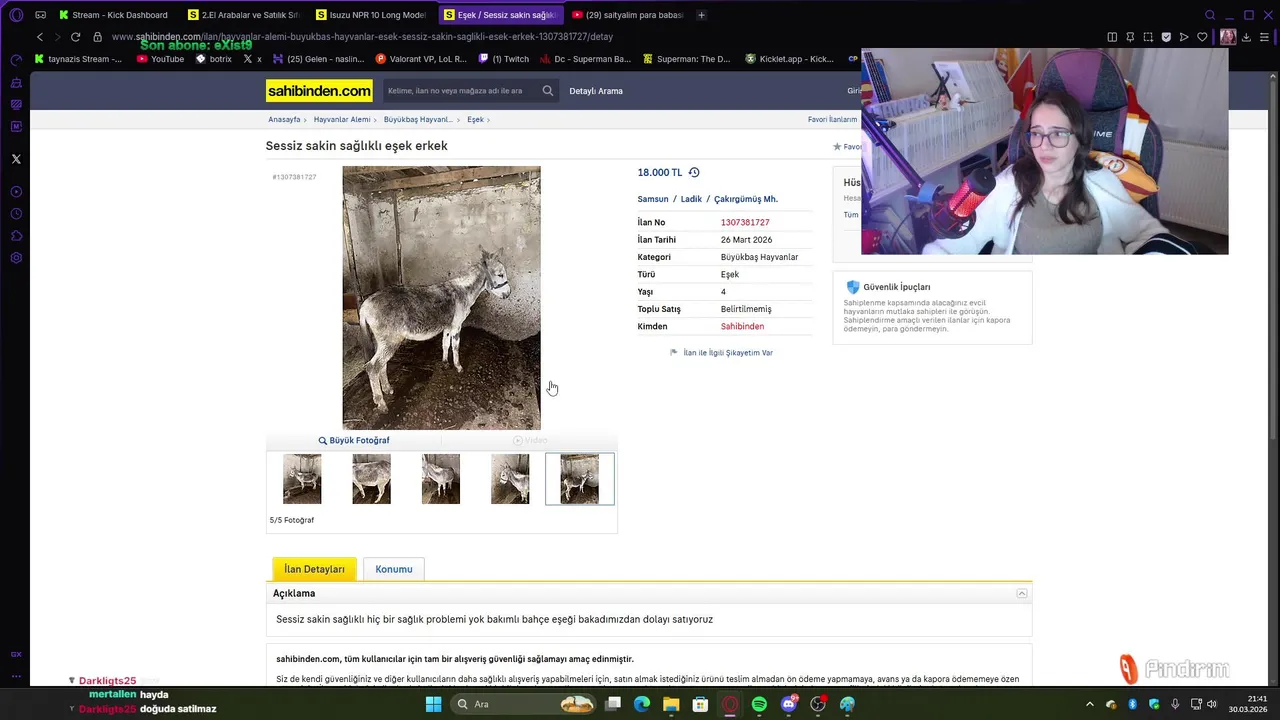Open the tab search magnifier icon
Screen dimensions: 1280x720
pyautogui.click(x=1210, y=15)
